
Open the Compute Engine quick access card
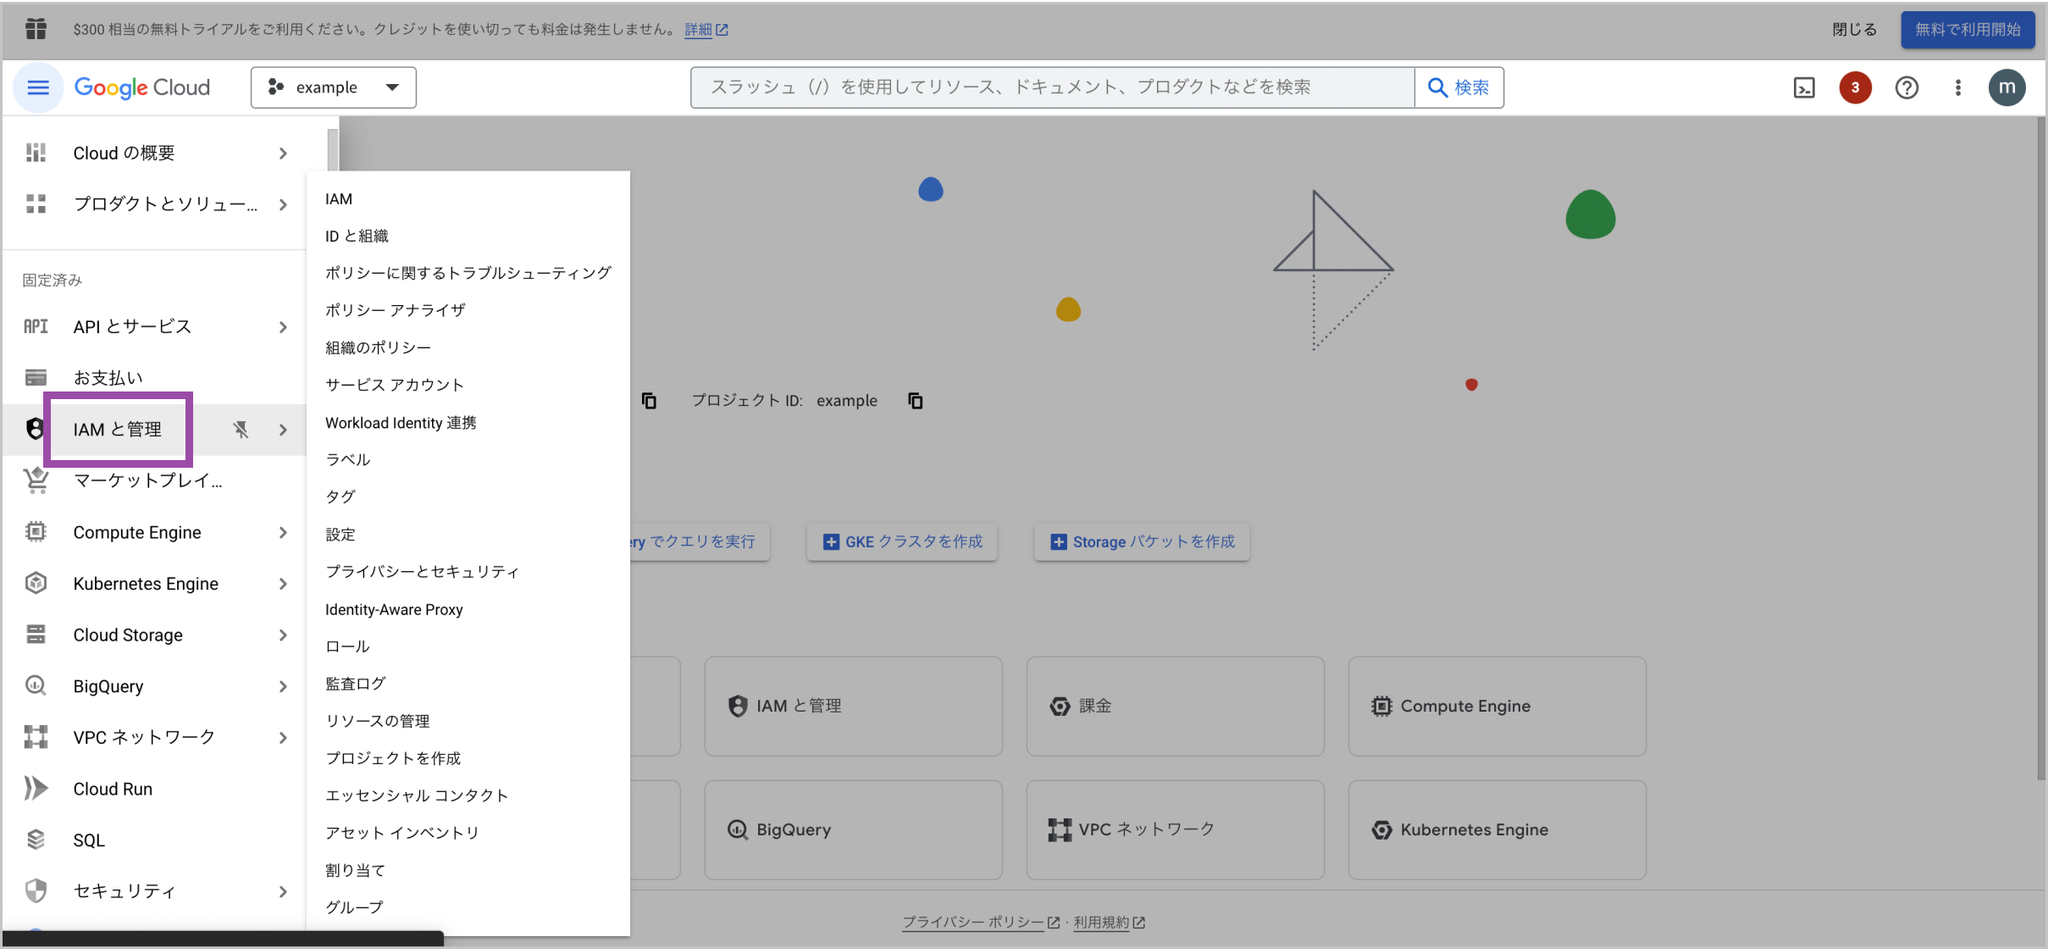click(1497, 706)
